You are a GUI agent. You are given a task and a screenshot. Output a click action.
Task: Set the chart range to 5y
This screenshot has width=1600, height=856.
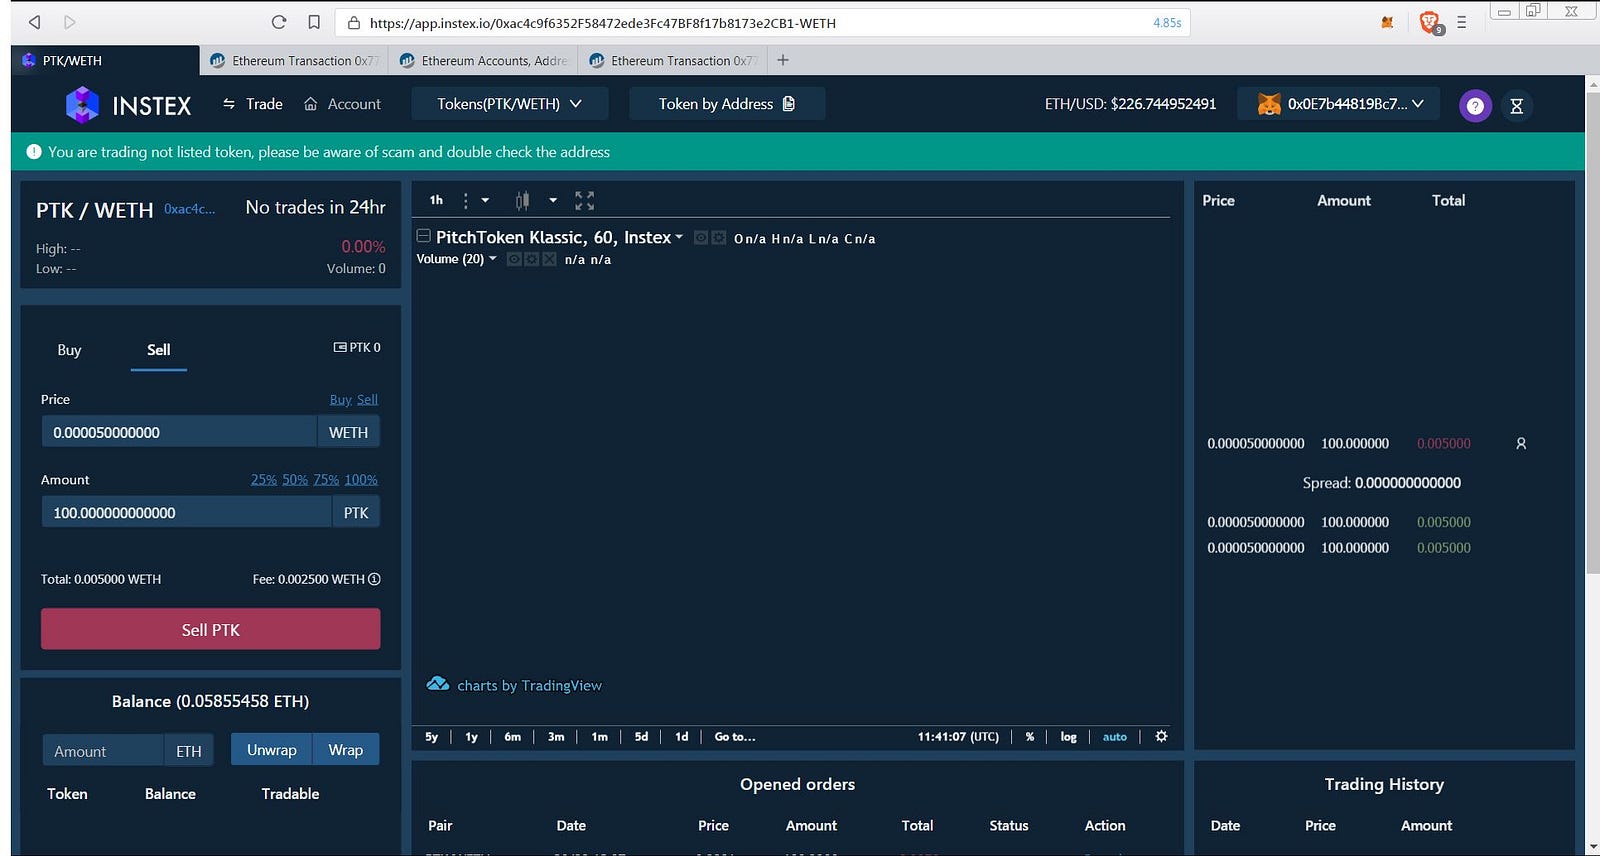432,737
